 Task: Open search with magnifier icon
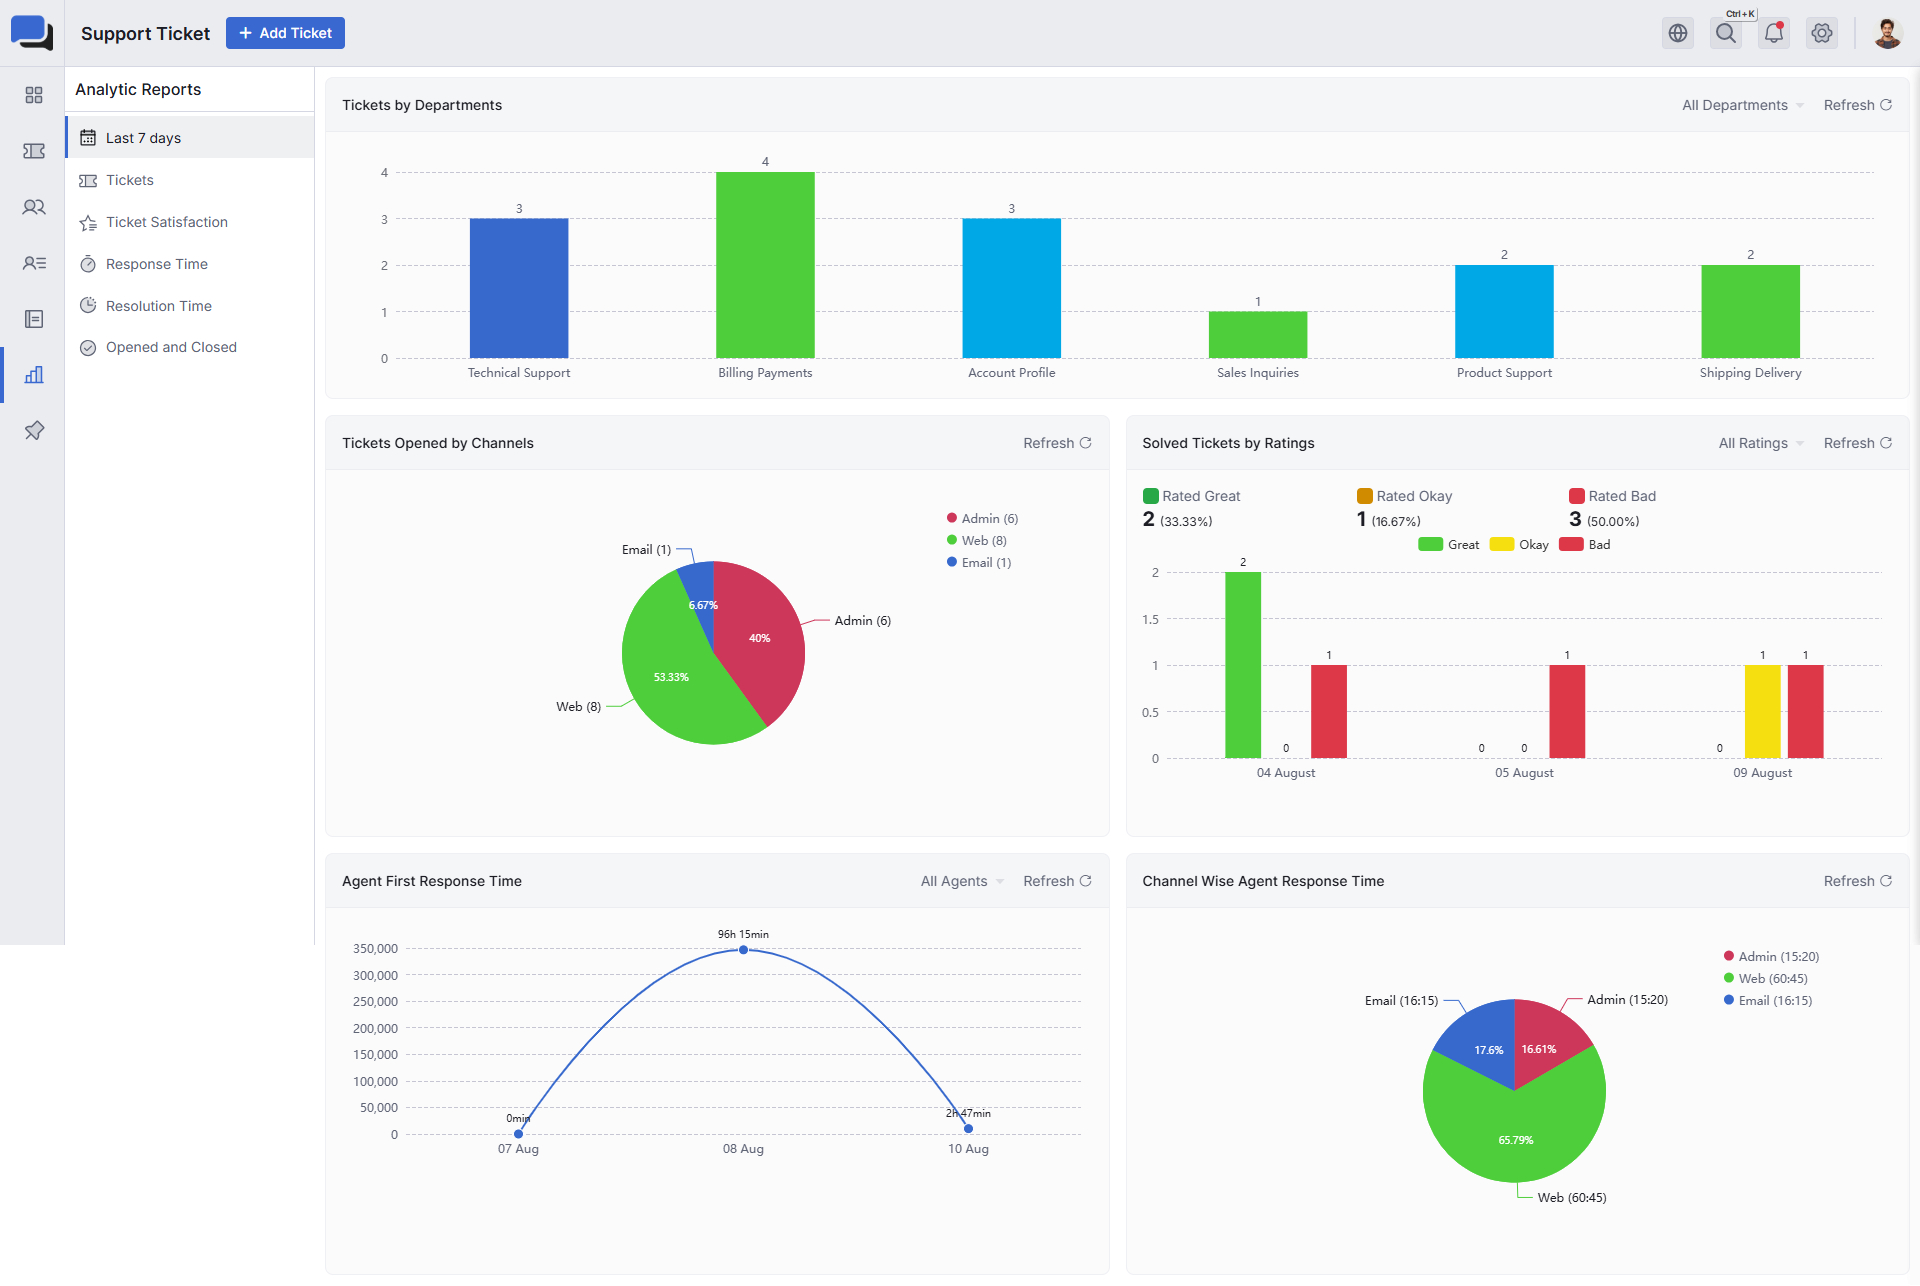tap(1726, 33)
